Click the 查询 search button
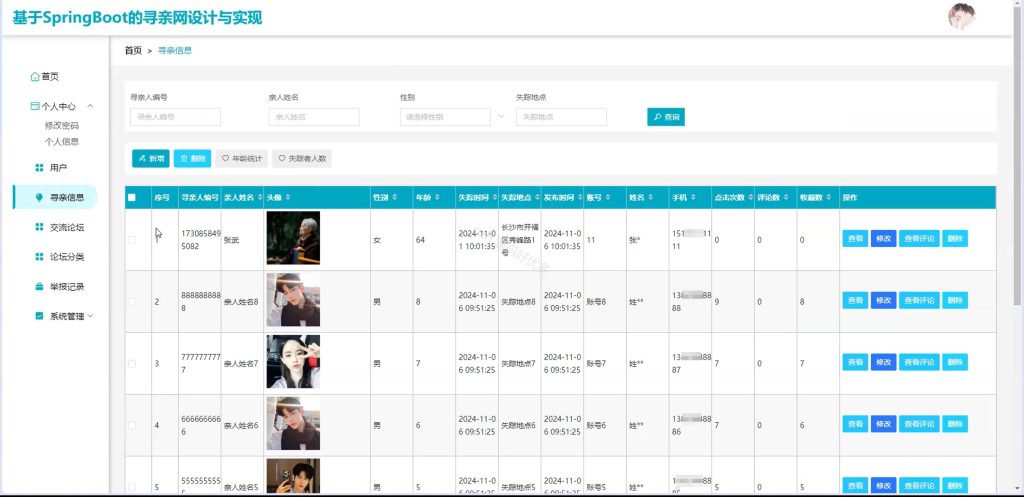This screenshot has width=1024, height=497. coord(666,117)
